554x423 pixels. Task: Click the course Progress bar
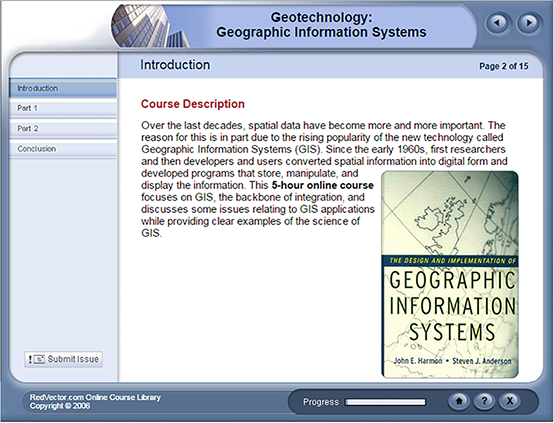tap(385, 402)
